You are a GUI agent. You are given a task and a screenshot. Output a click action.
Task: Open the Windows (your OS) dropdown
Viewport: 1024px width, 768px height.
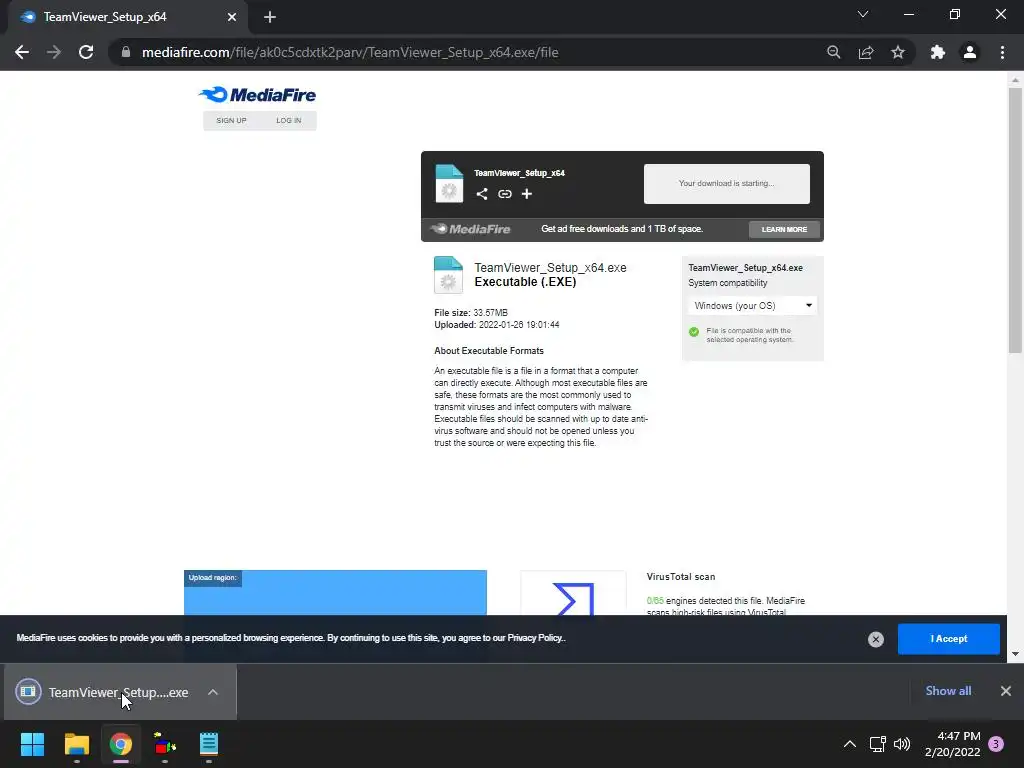coord(752,306)
